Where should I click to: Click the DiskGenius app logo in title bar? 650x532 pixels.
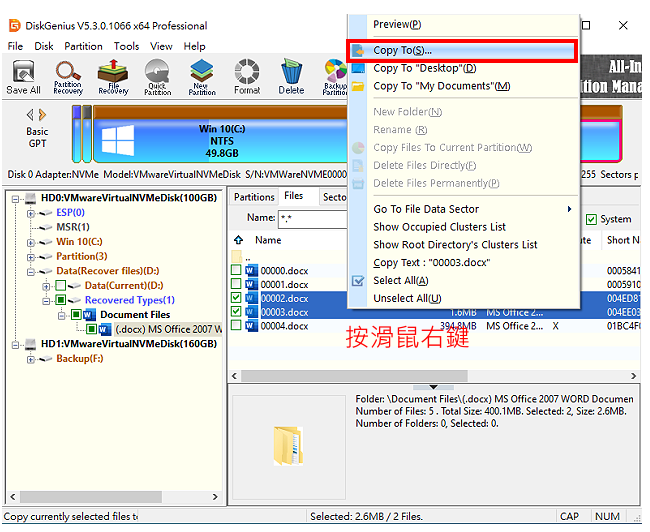click(x=15, y=26)
